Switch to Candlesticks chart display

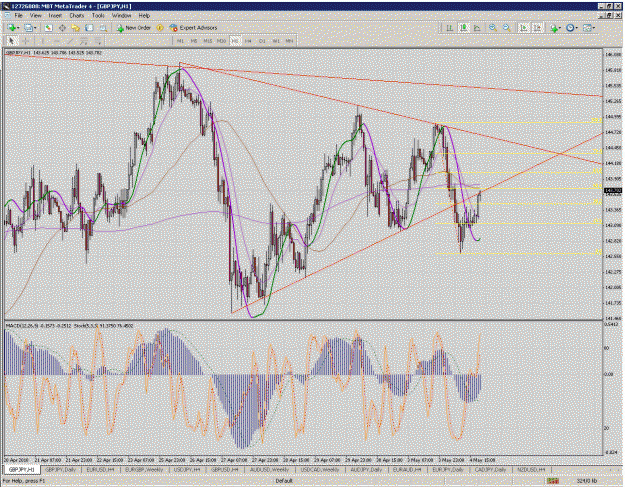[x=464, y=27]
